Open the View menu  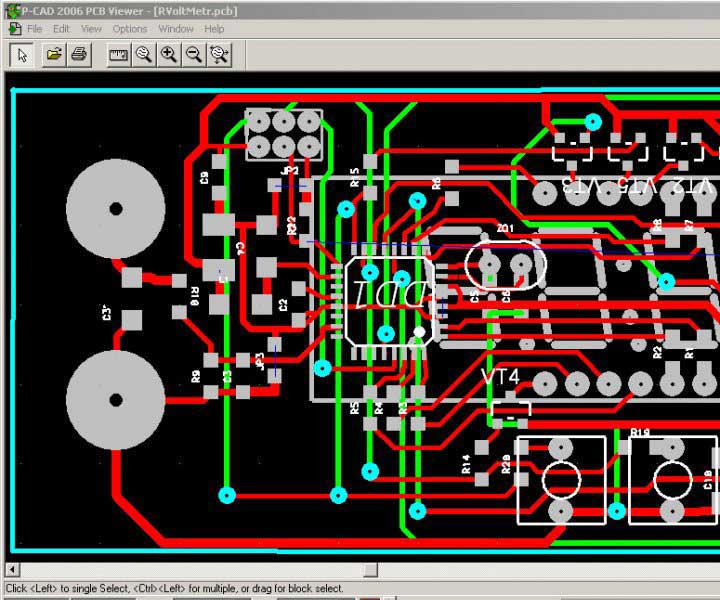coord(91,29)
